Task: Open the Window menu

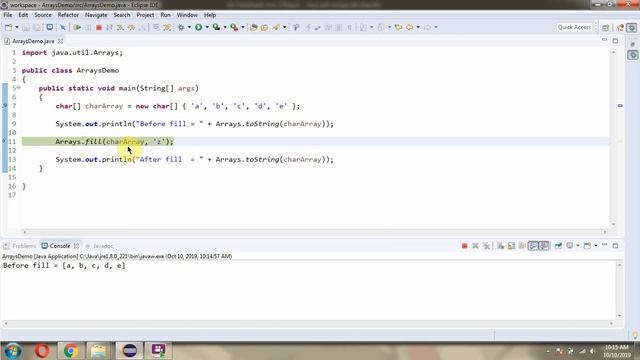Action: 187,15
